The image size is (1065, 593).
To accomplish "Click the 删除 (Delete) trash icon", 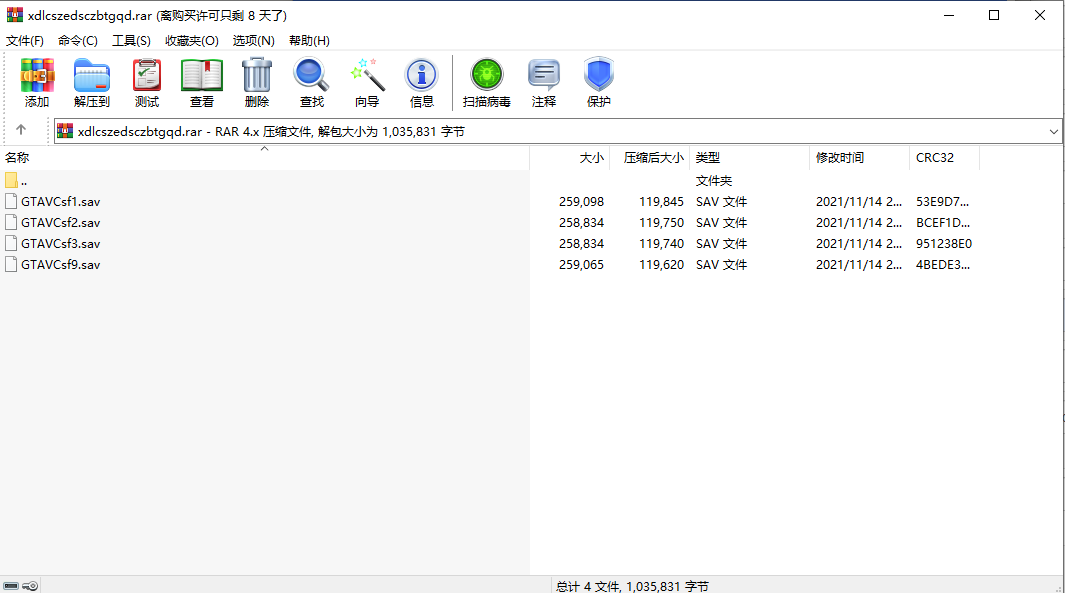I will (257, 75).
